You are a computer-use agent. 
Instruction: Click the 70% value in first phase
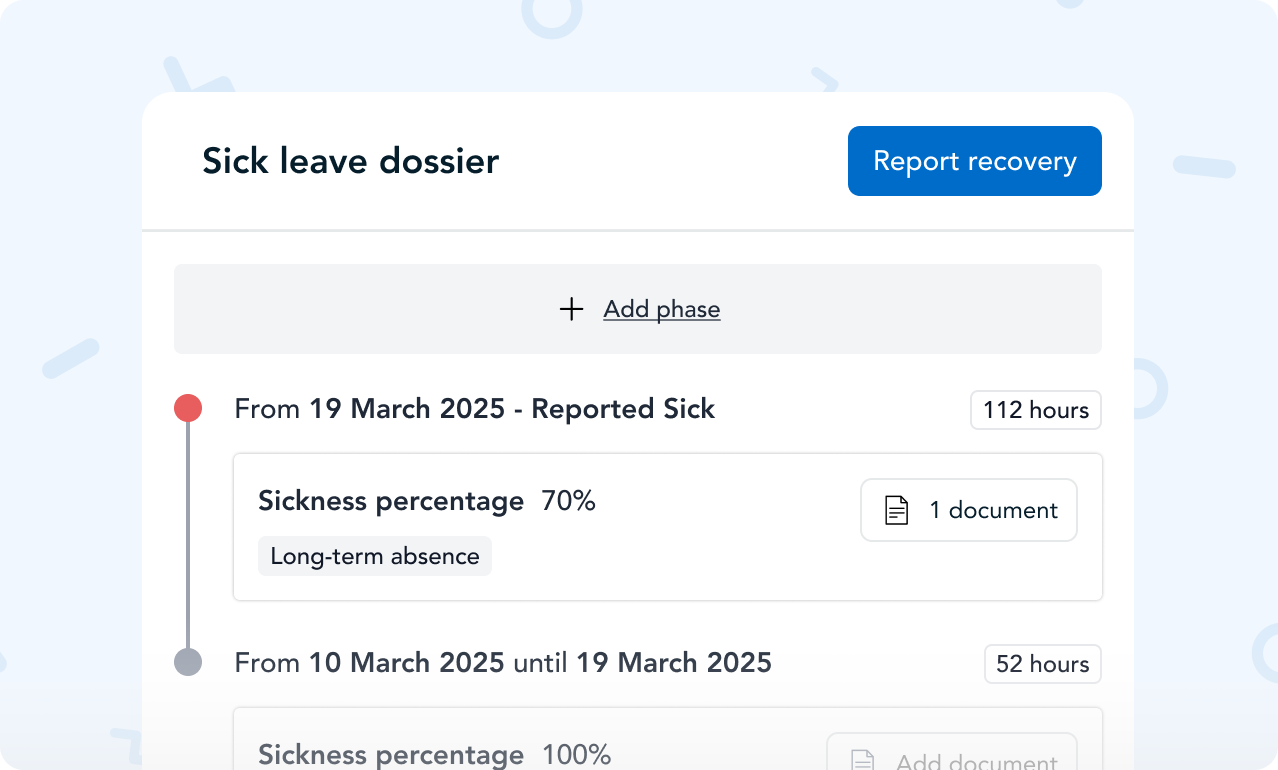[x=568, y=501]
